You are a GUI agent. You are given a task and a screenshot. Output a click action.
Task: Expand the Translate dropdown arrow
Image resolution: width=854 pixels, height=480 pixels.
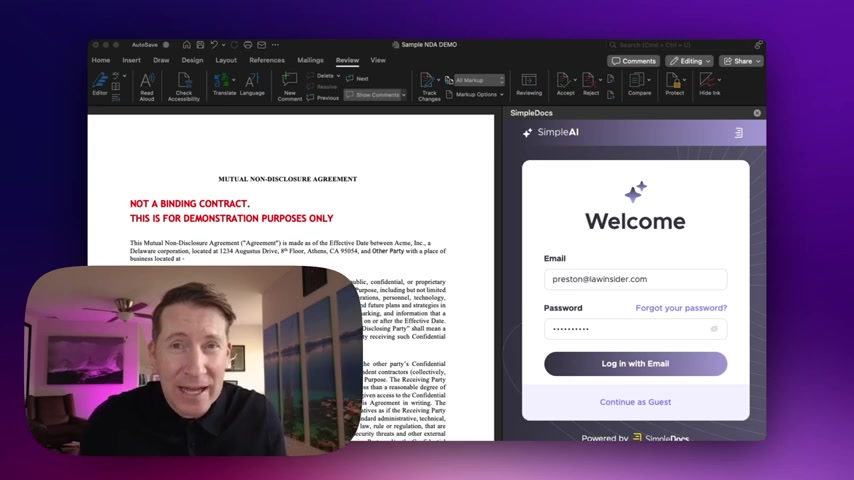[234, 80]
